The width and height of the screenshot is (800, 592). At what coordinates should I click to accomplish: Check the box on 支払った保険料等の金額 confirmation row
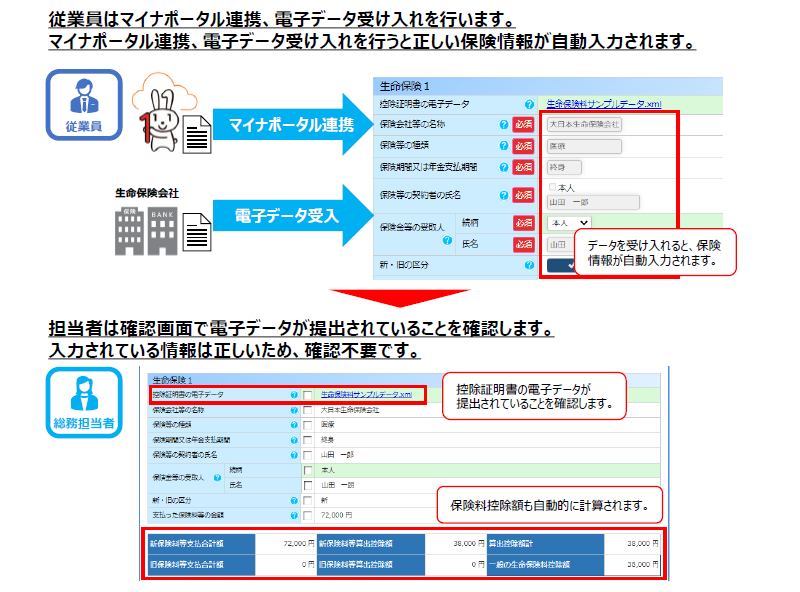pyautogui.click(x=308, y=515)
